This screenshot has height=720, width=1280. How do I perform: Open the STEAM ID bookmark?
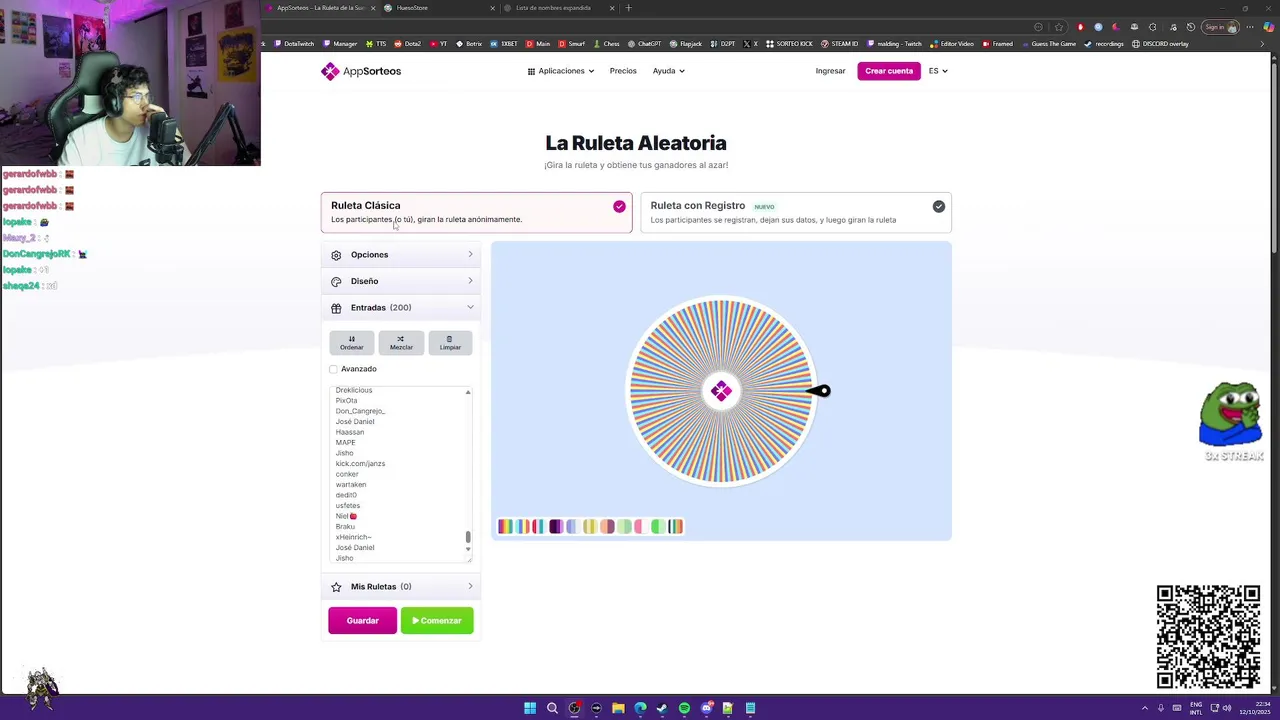(840, 44)
